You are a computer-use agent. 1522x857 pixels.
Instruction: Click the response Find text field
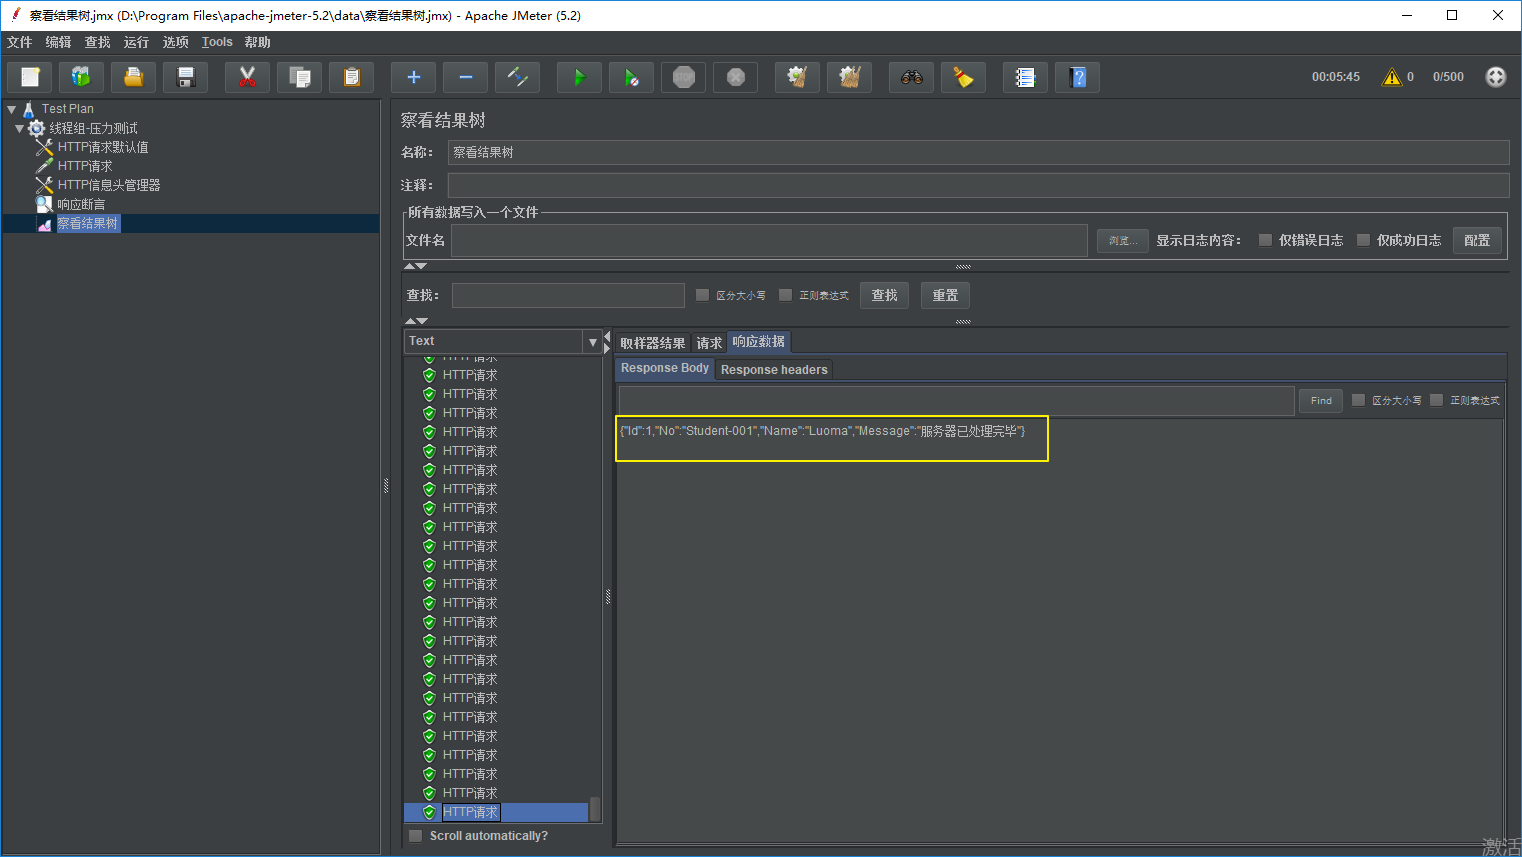point(957,400)
